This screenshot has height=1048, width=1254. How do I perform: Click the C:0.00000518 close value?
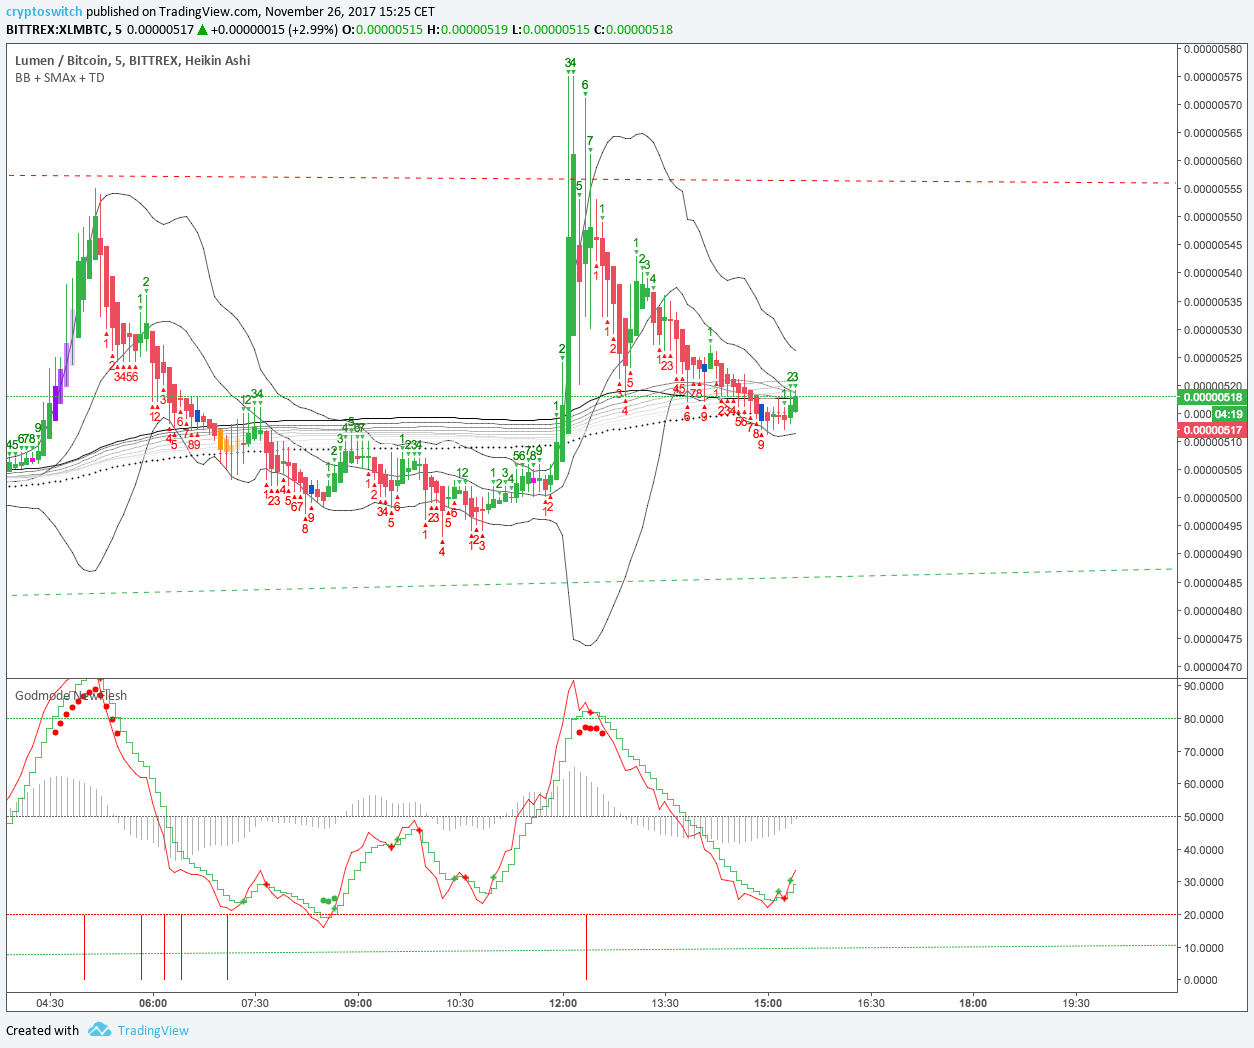[633, 29]
